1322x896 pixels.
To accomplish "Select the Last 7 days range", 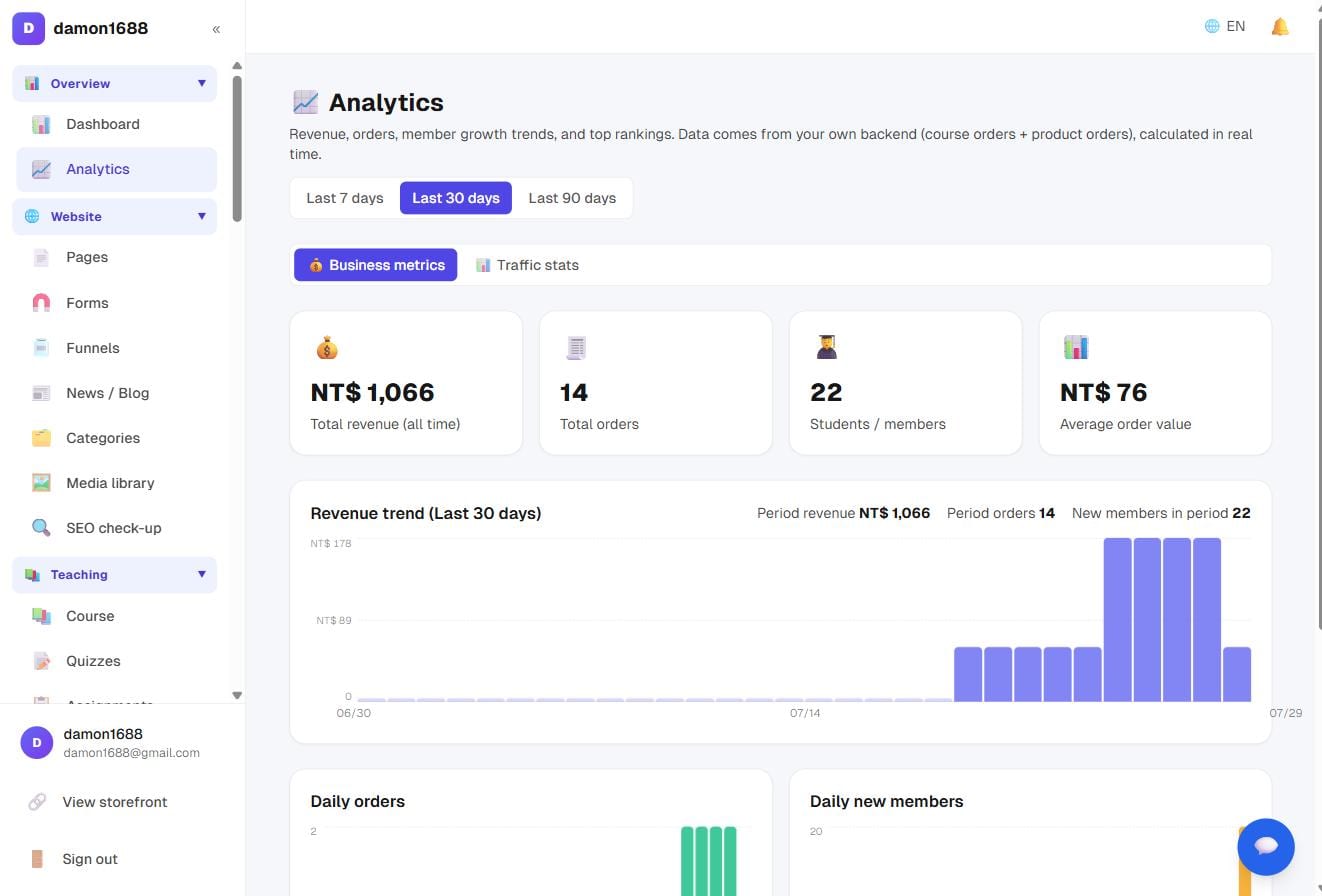I will tap(345, 198).
